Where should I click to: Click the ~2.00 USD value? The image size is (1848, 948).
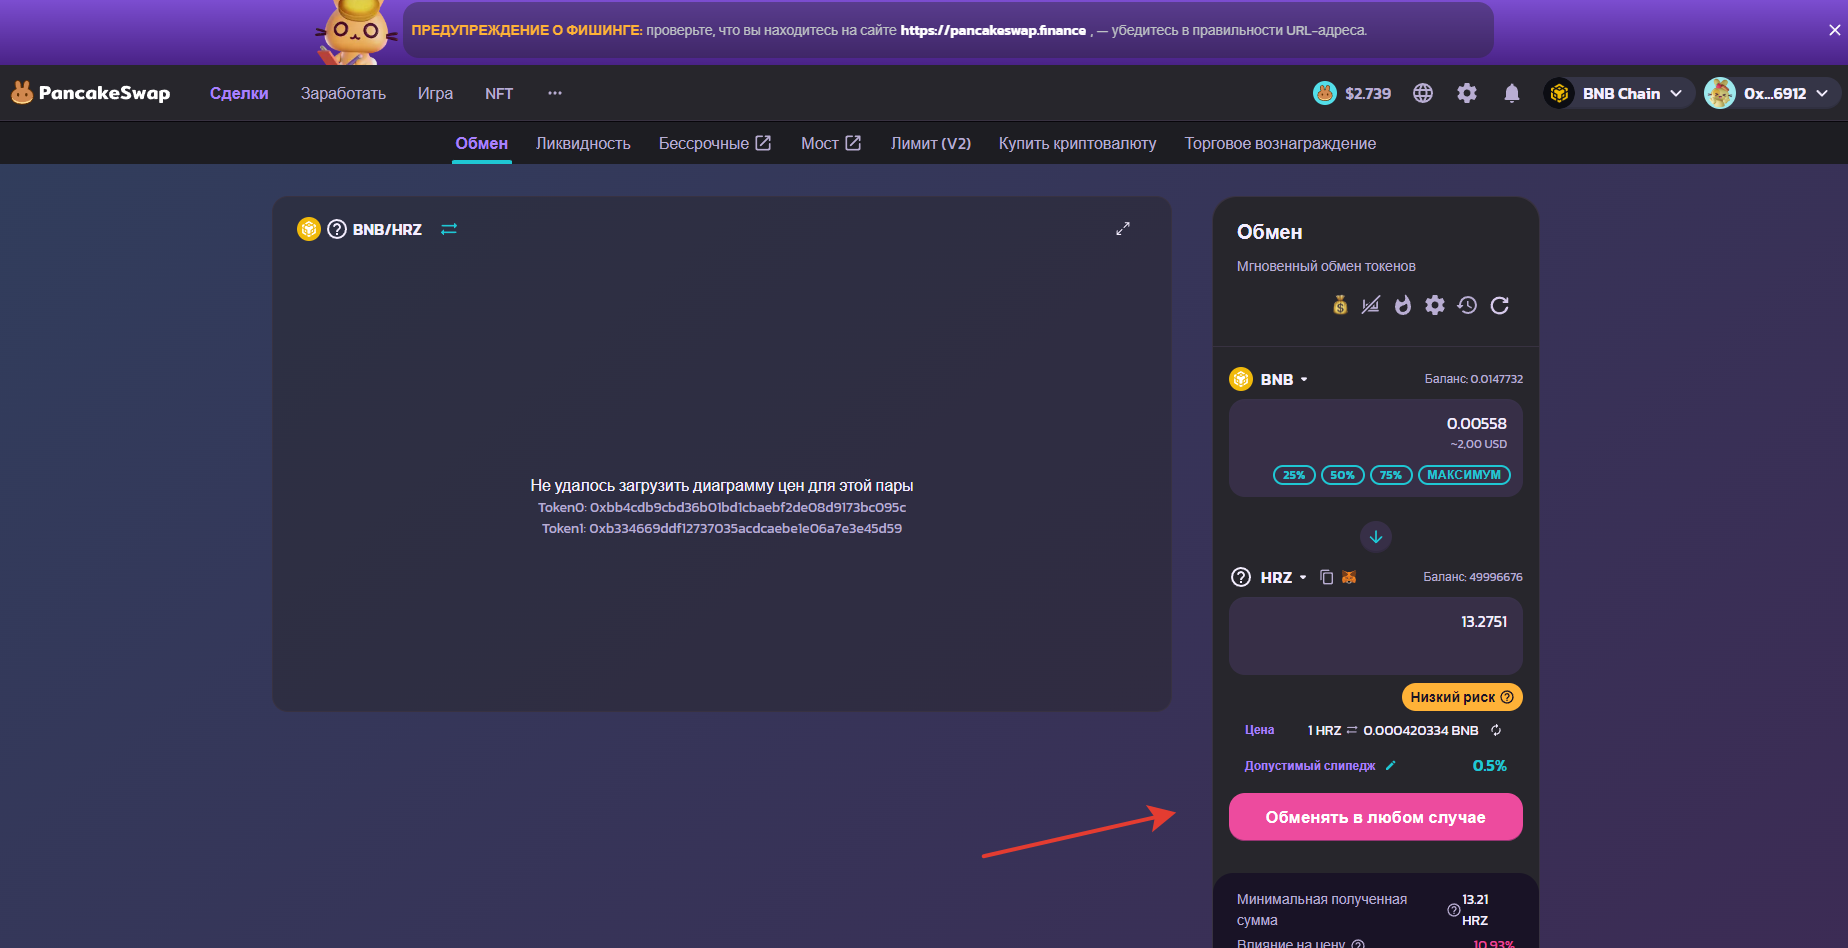[1479, 444]
